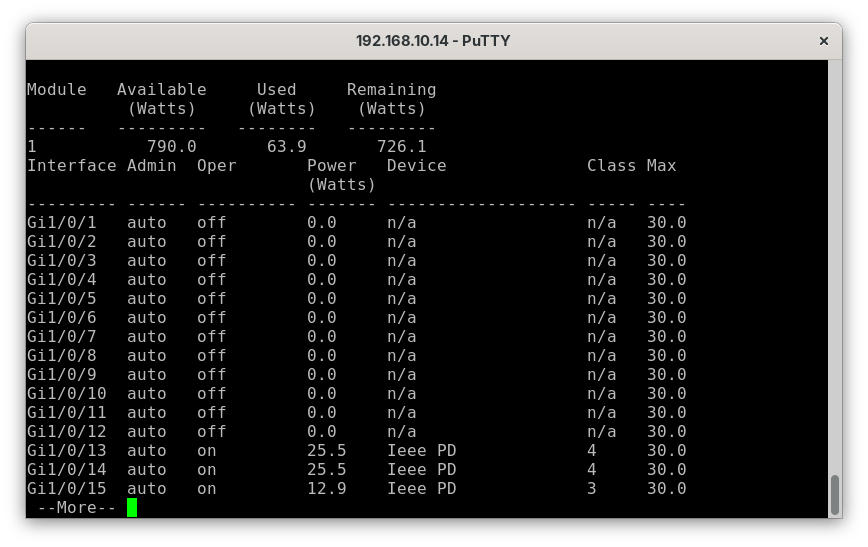Image resolution: width=868 pixels, height=547 pixels.
Task: Click the 0.0 power value for Gi1/0/8
Action: [x=322, y=355]
